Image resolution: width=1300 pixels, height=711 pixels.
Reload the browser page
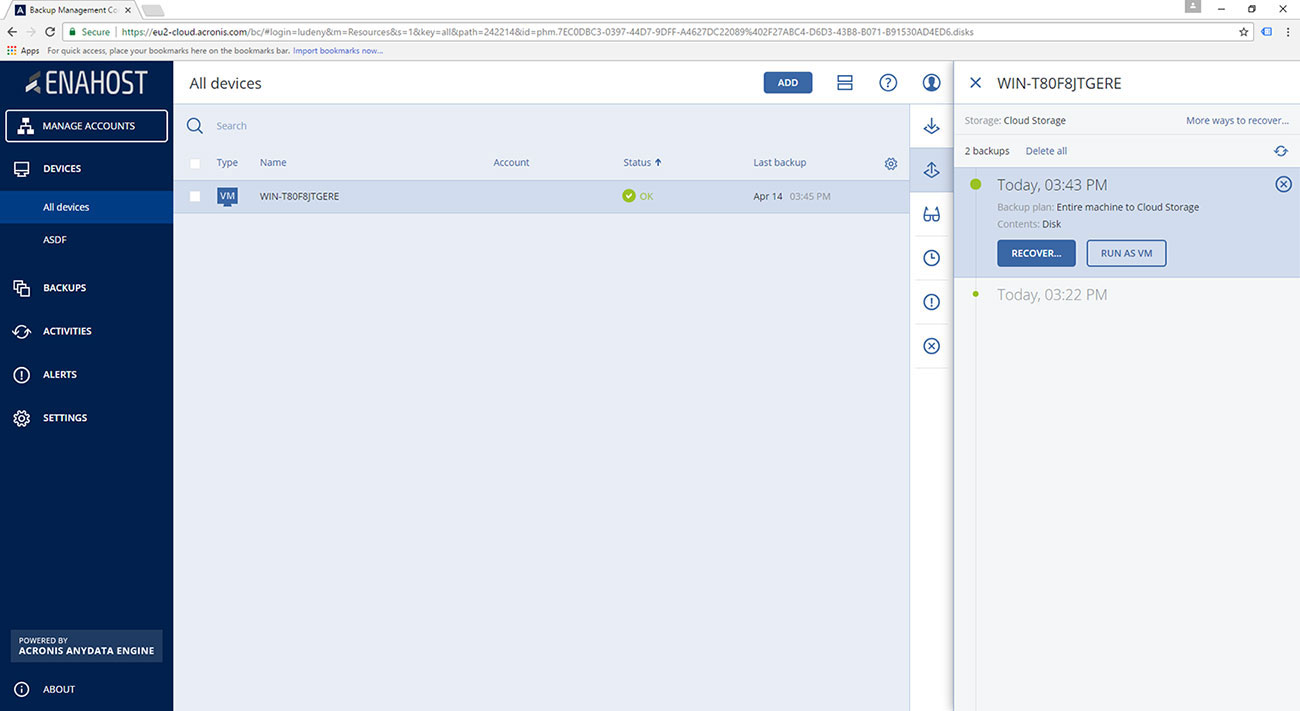click(50, 32)
